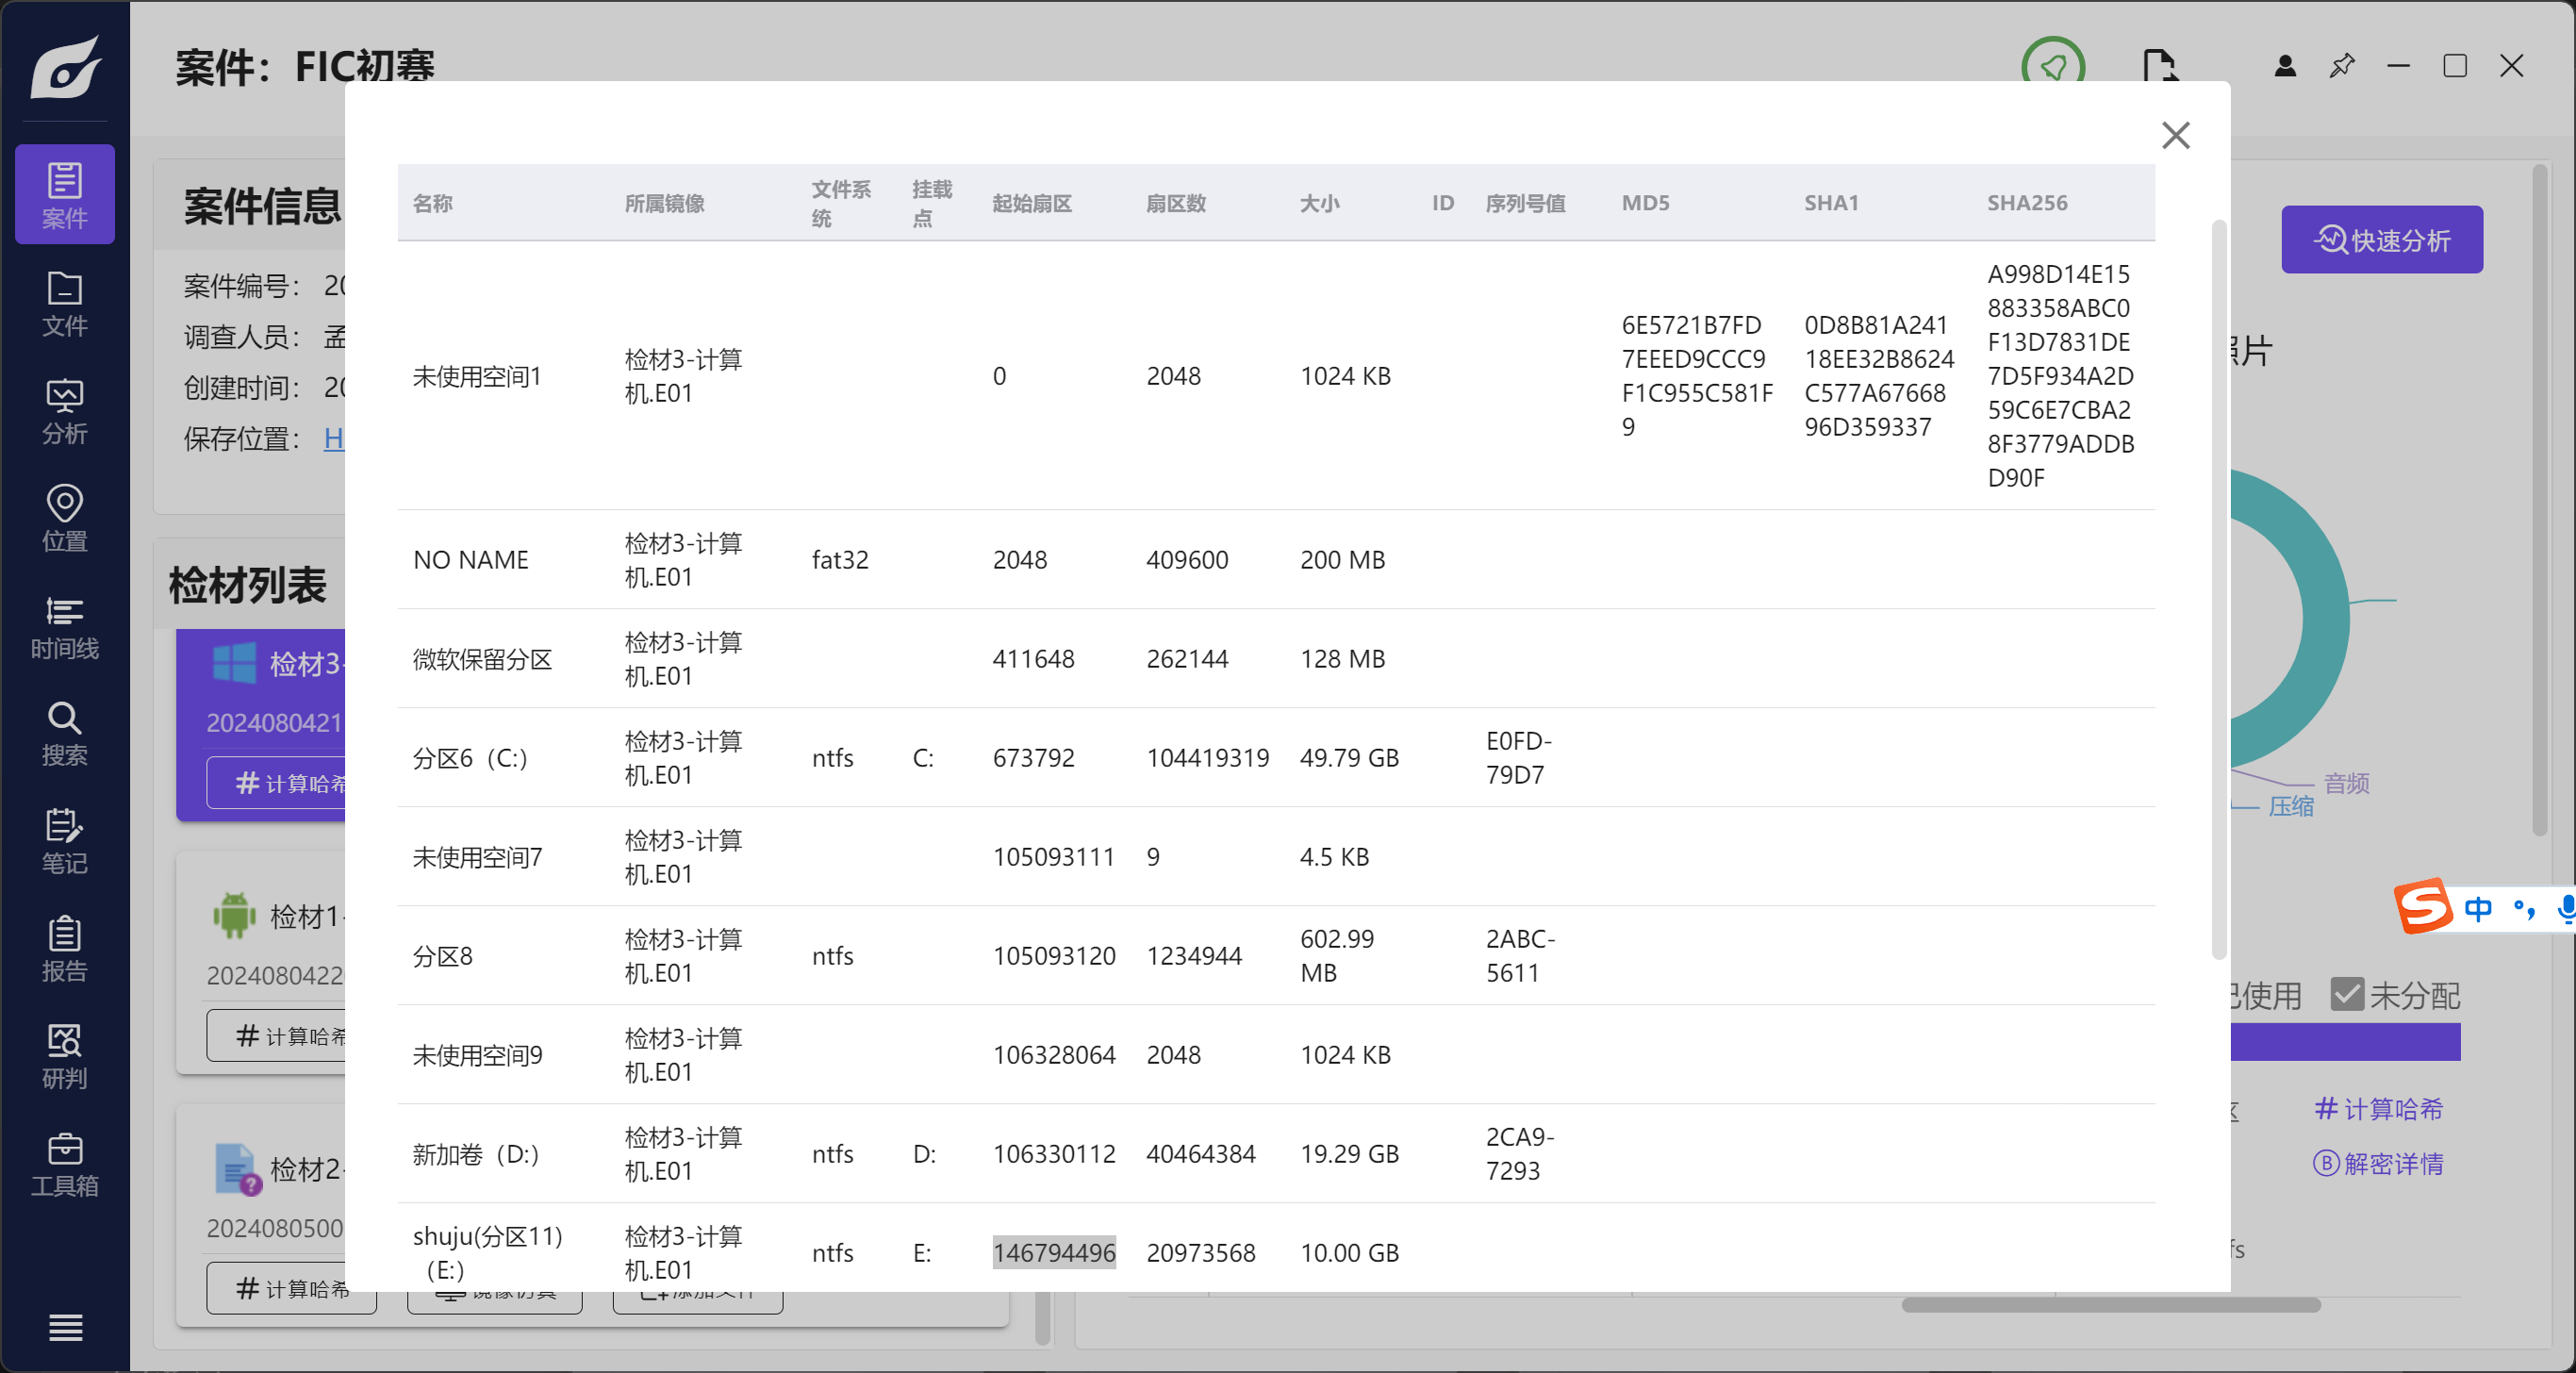Open the 搜索 sidebar section
The height and width of the screenshot is (1373, 2576).
tap(65, 734)
